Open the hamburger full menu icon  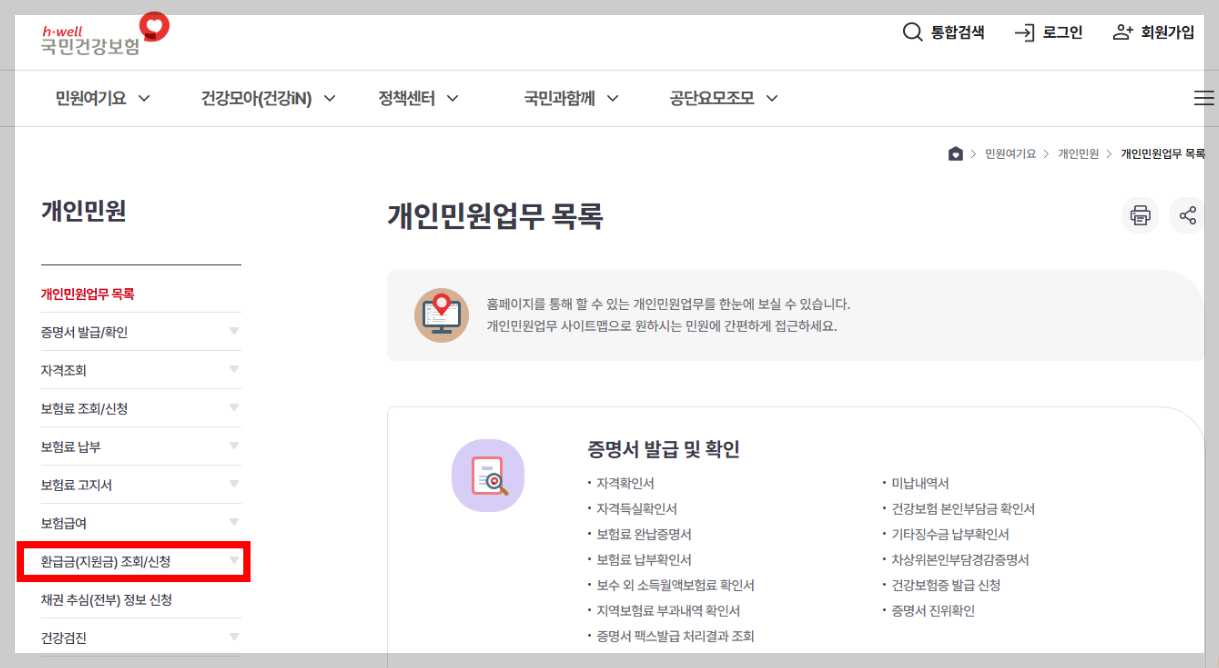click(x=1204, y=98)
